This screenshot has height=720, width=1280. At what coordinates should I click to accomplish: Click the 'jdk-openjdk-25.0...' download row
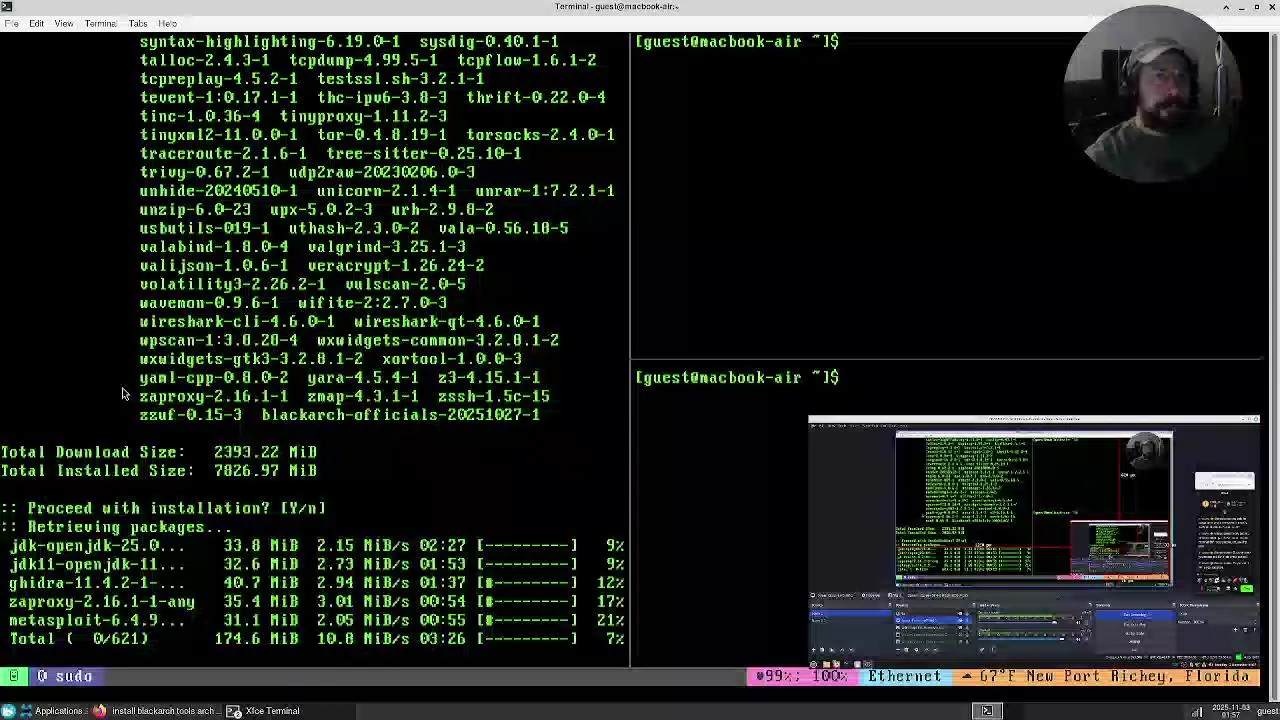pyautogui.click(x=316, y=546)
